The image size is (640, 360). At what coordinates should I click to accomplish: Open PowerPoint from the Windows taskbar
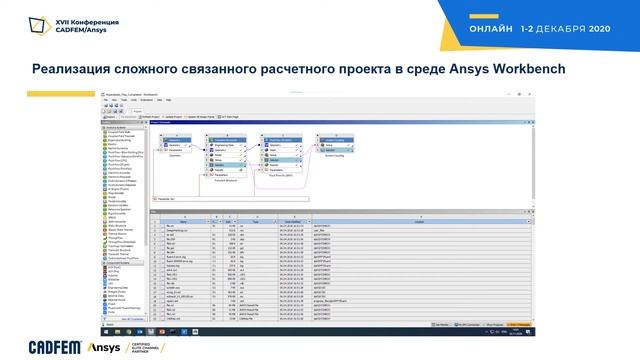point(162,332)
